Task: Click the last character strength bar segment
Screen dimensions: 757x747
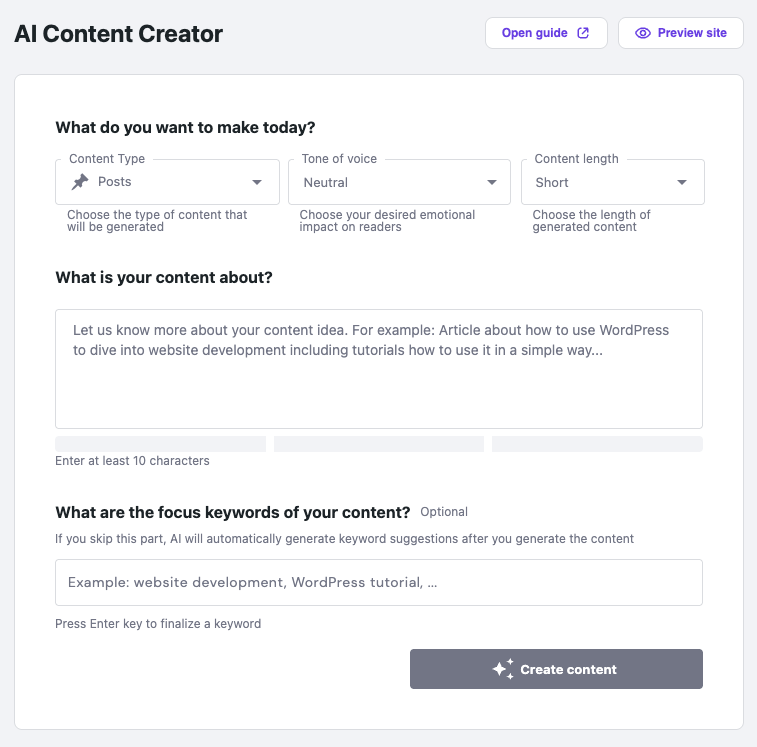Action: [597, 444]
